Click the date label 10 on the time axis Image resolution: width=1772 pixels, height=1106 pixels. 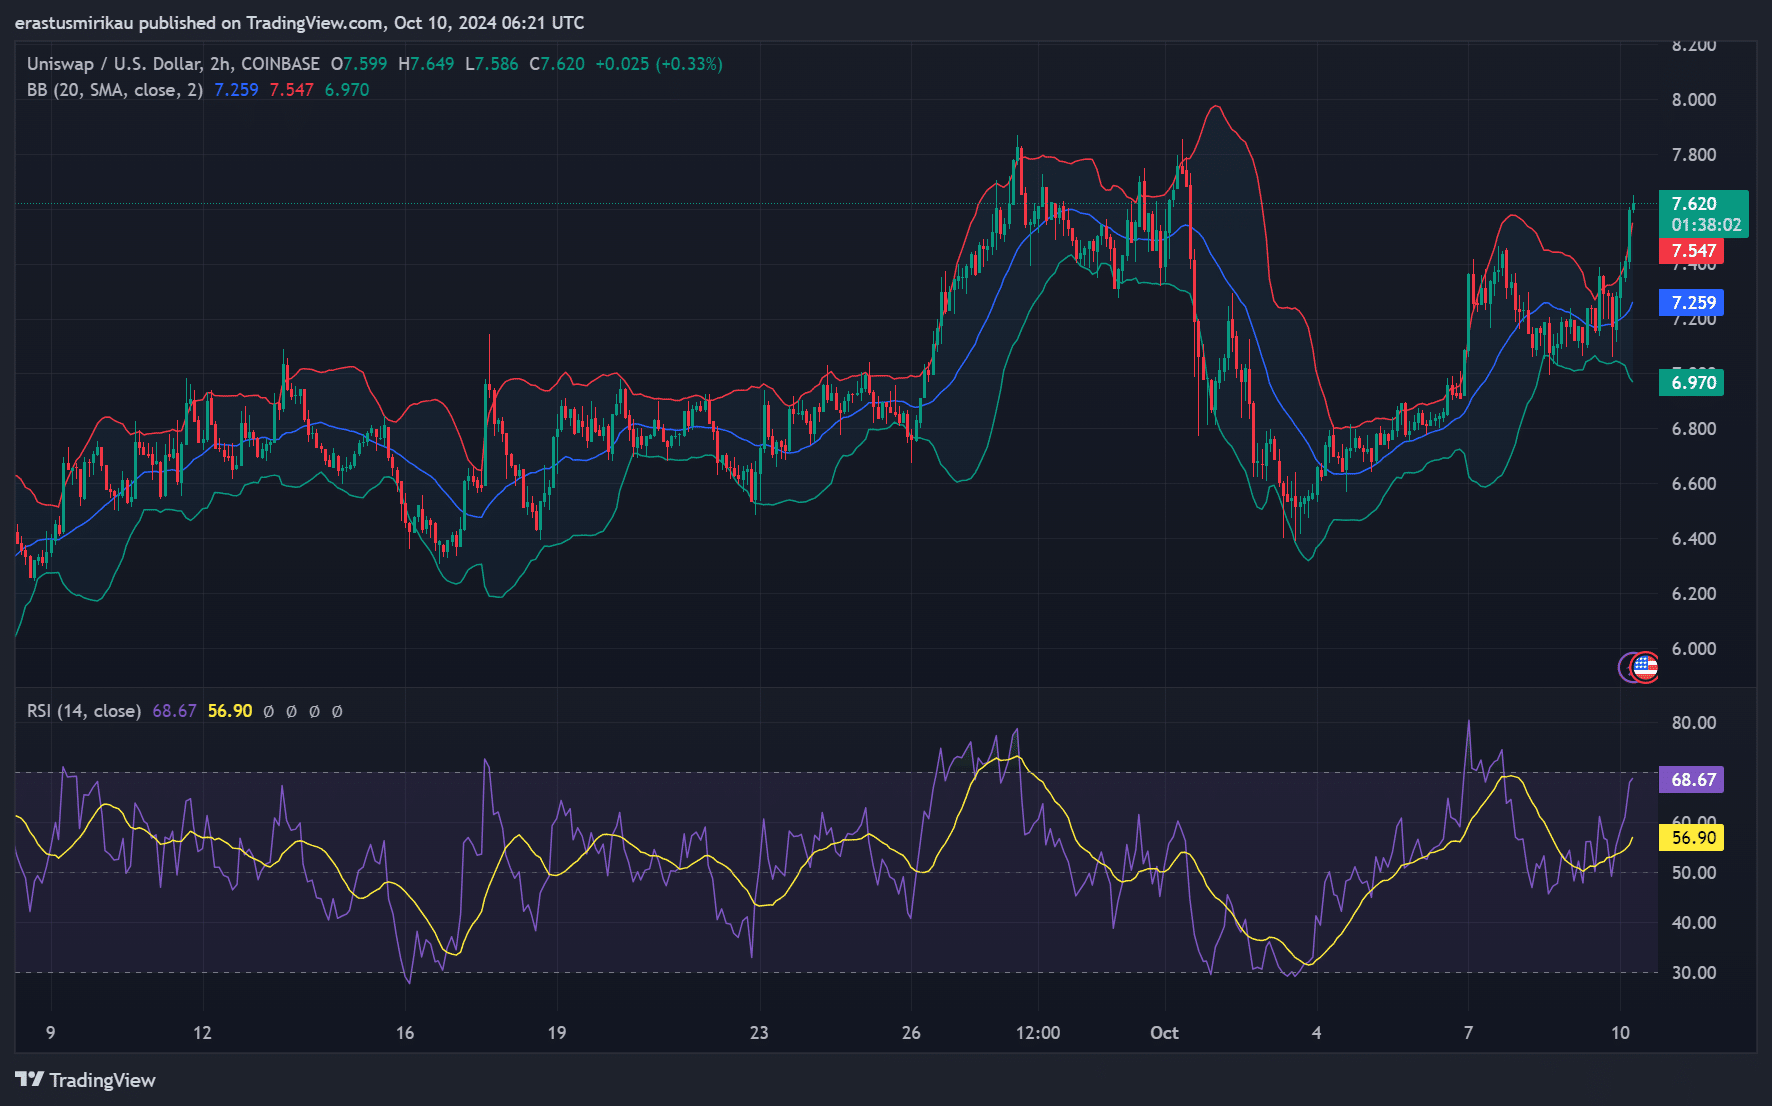pos(1620,1033)
